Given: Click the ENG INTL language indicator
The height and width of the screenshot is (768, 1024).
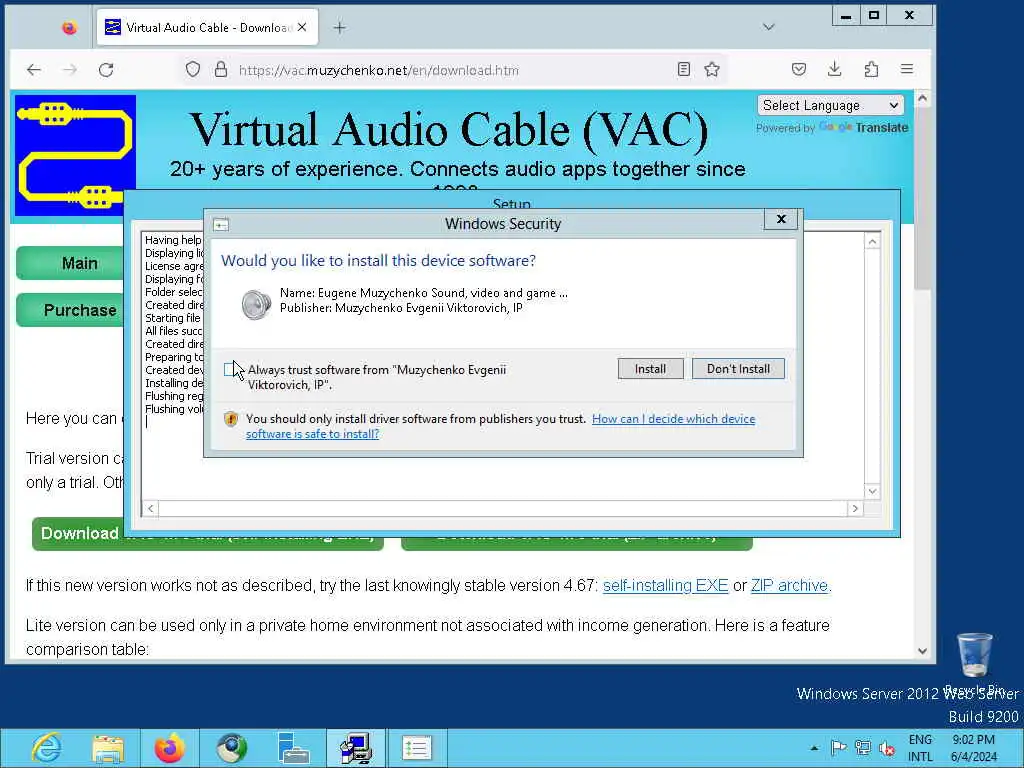Looking at the screenshot, I should pos(920,748).
